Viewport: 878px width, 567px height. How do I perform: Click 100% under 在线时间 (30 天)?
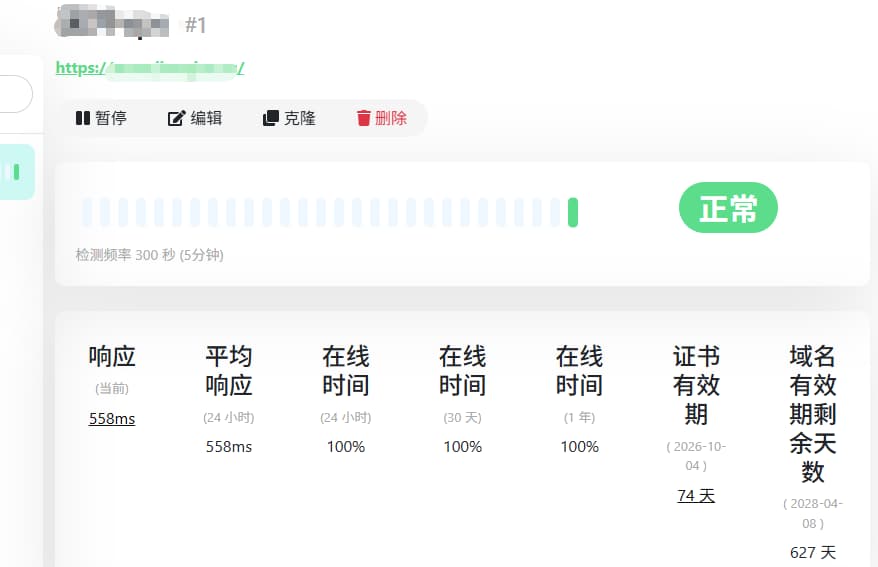coord(463,447)
